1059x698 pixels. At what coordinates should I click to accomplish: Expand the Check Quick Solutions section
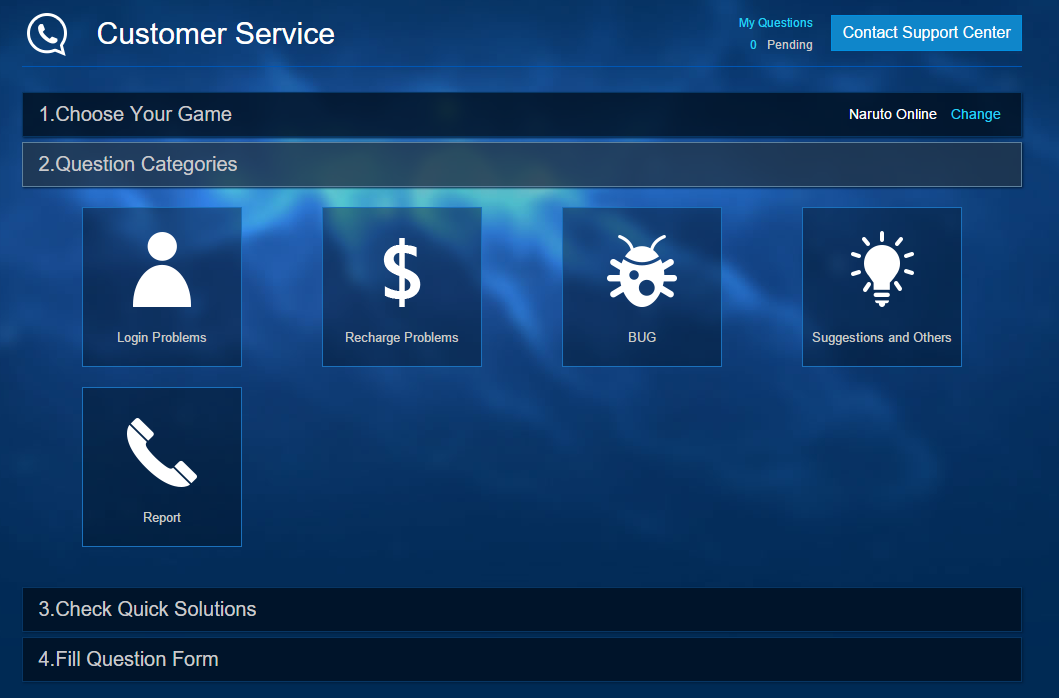147,609
